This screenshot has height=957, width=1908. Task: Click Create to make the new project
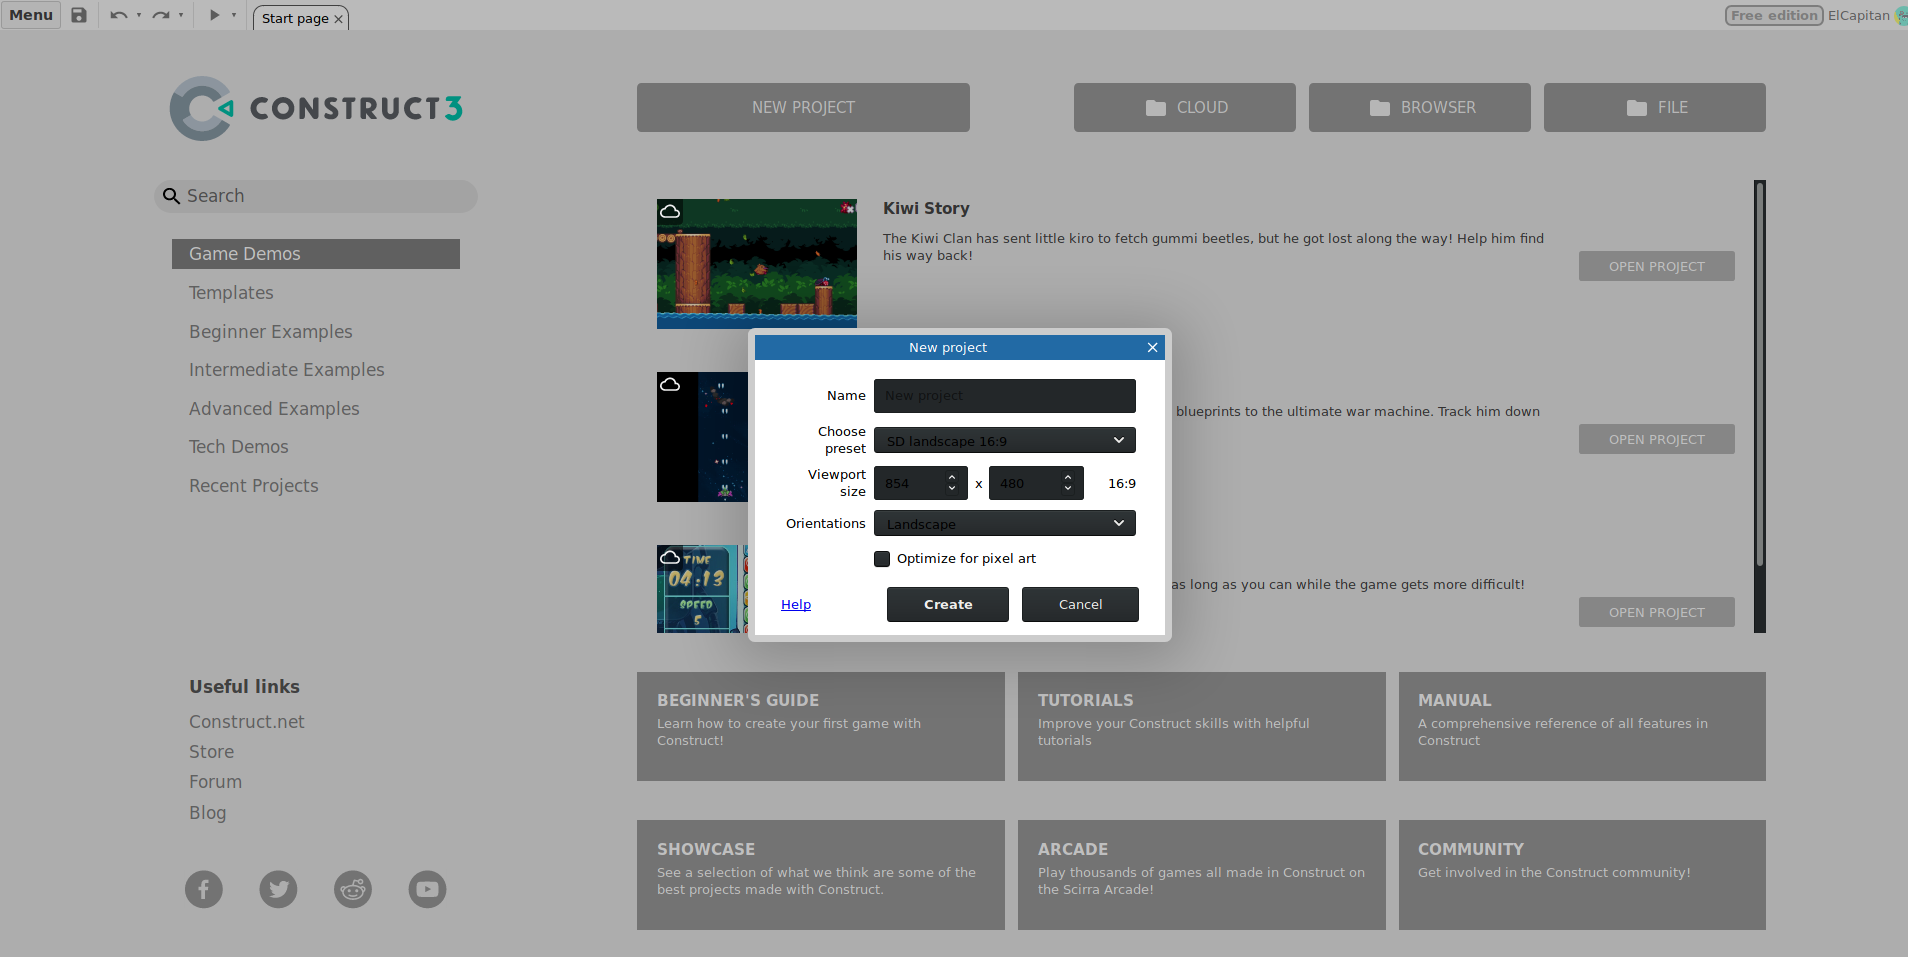point(946,604)
